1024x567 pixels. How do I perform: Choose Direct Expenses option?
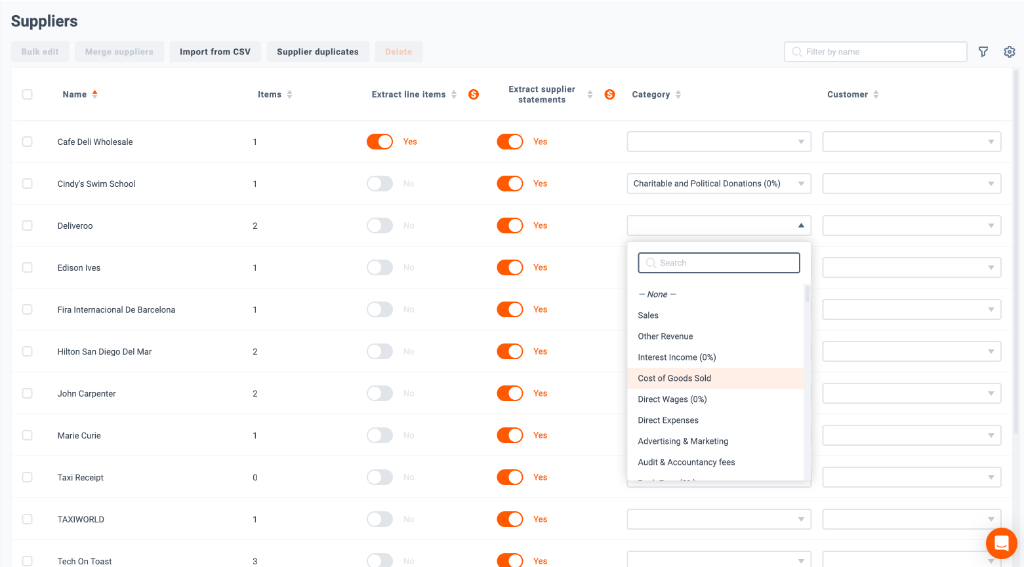click(x=716, y=420)
